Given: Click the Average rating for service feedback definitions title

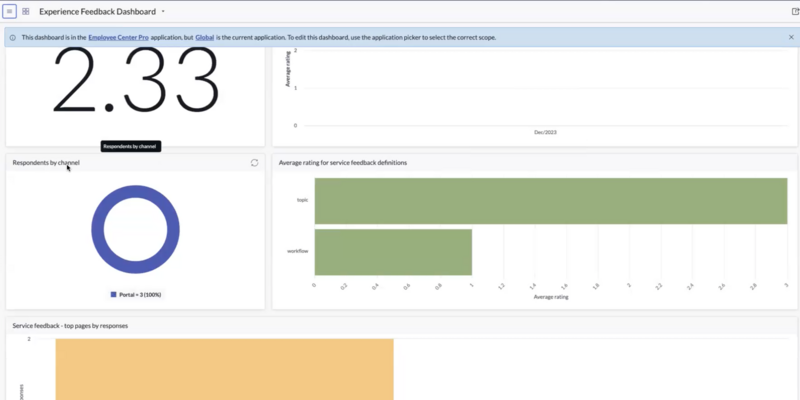Looking at the screenshot, I should (343, 163).
